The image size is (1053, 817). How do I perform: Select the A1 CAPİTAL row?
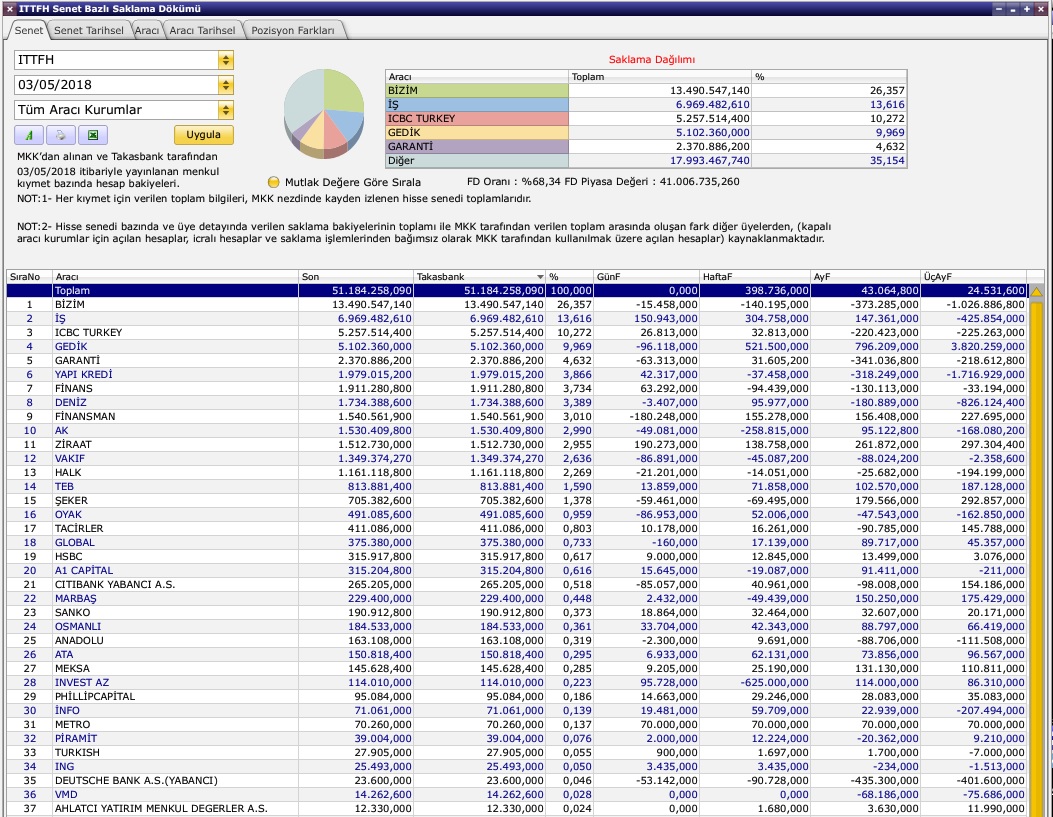point(516,571)
